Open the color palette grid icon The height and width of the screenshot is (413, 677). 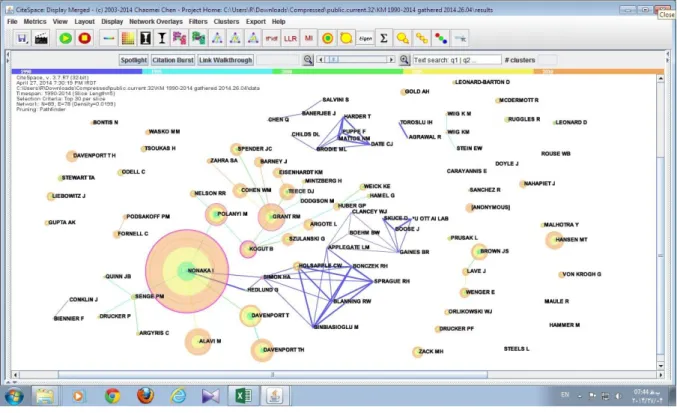tap(128, 38)
